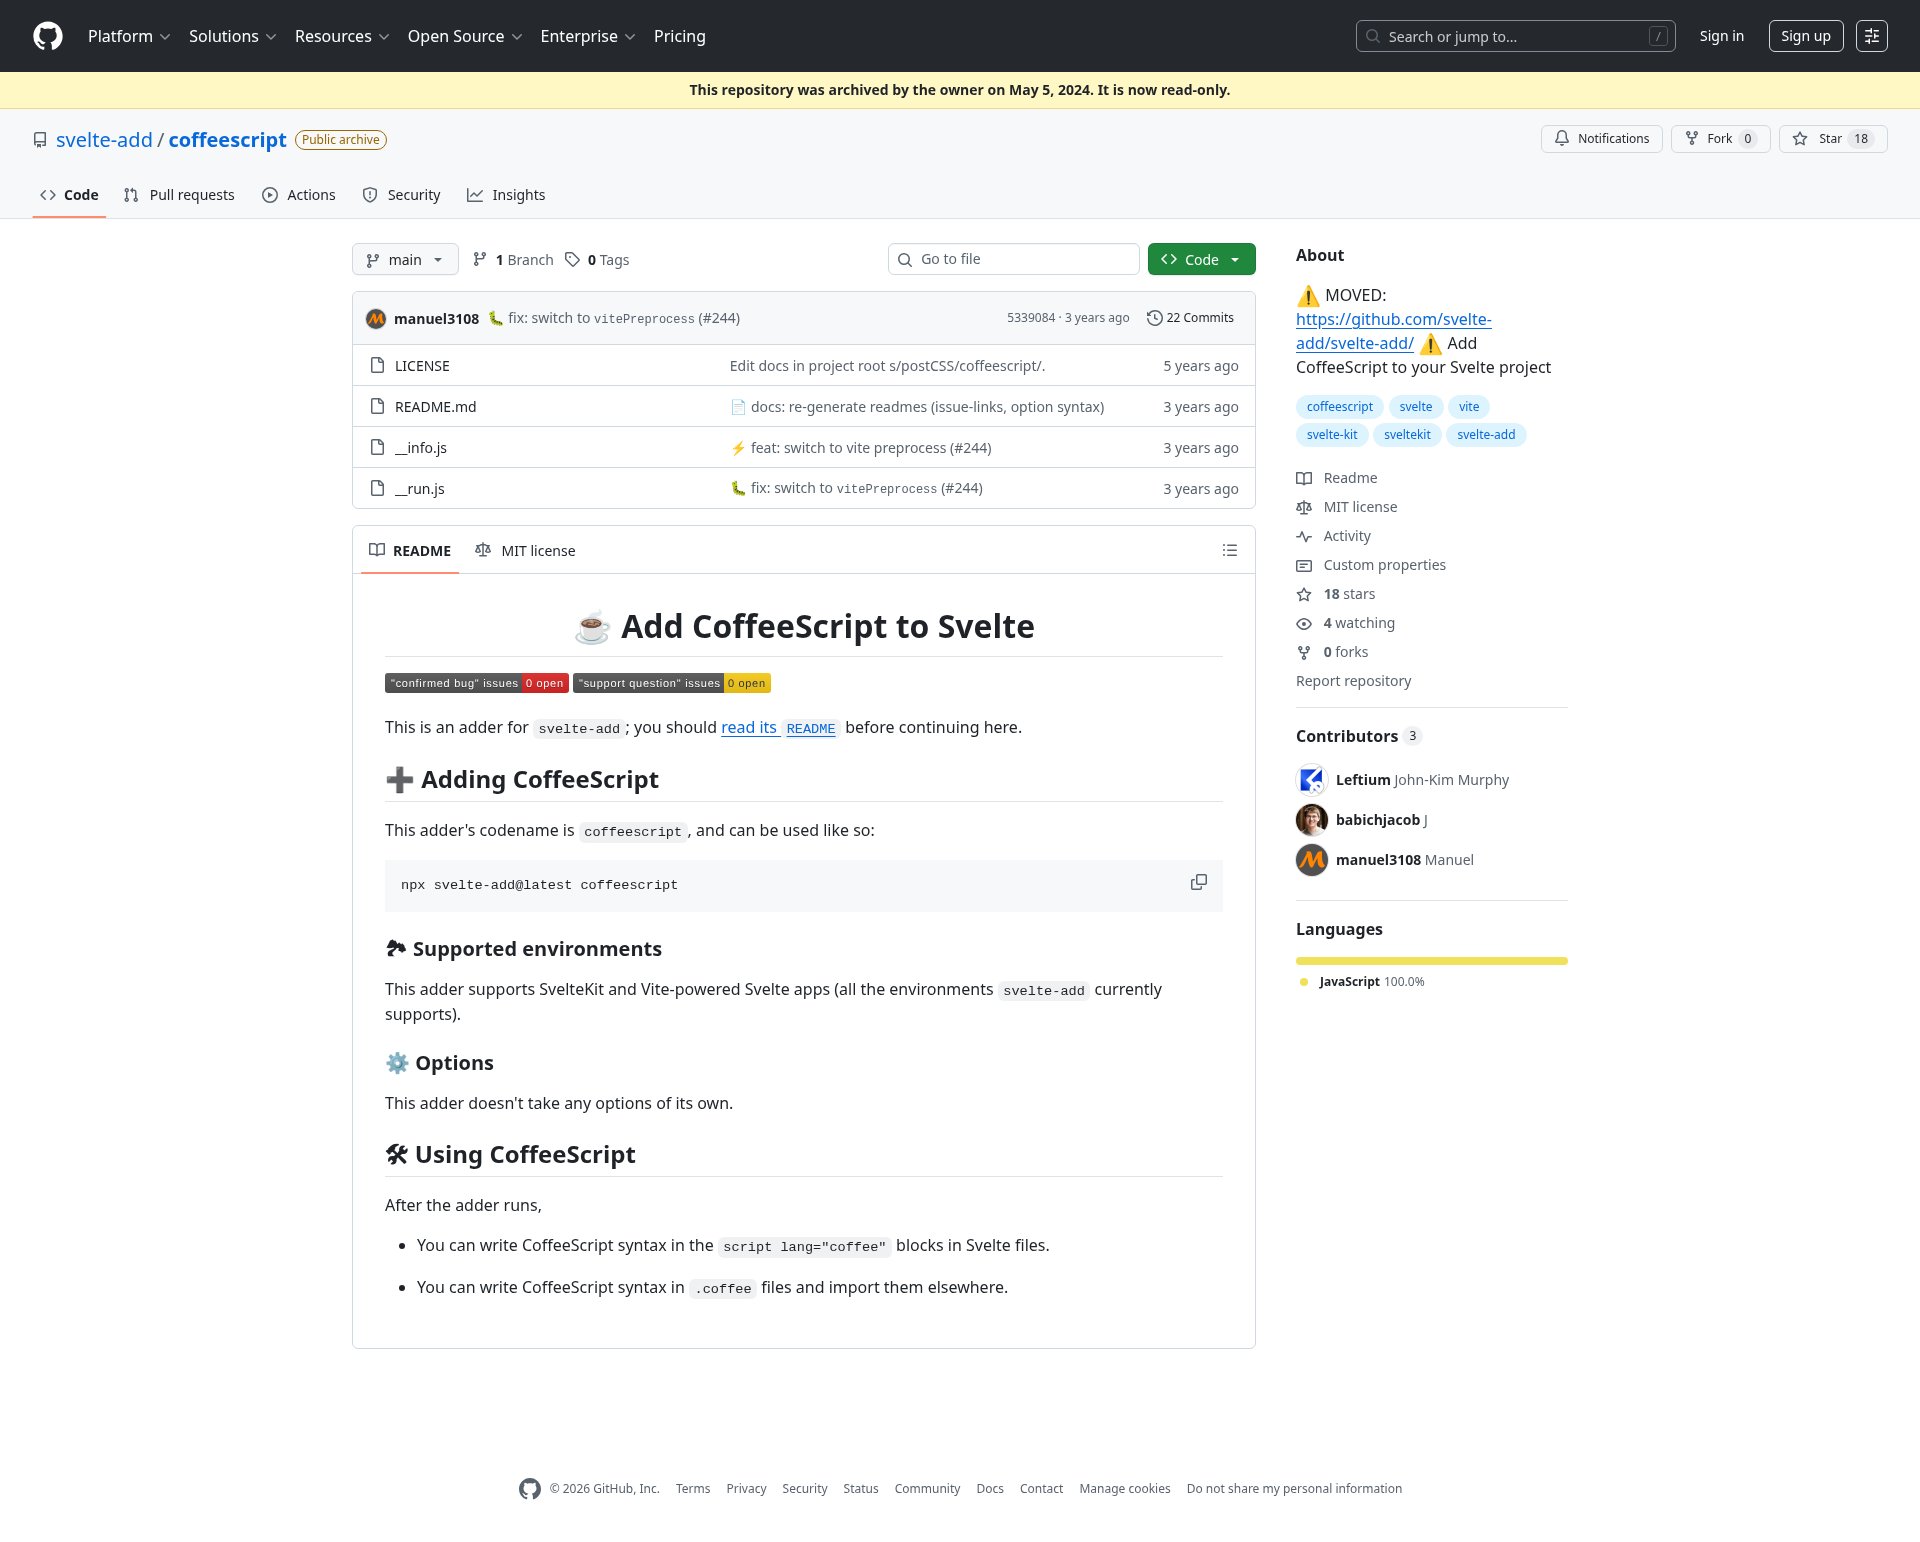Click the 22 Commits link
1920x1542 pixels.
pos(1190,318)
